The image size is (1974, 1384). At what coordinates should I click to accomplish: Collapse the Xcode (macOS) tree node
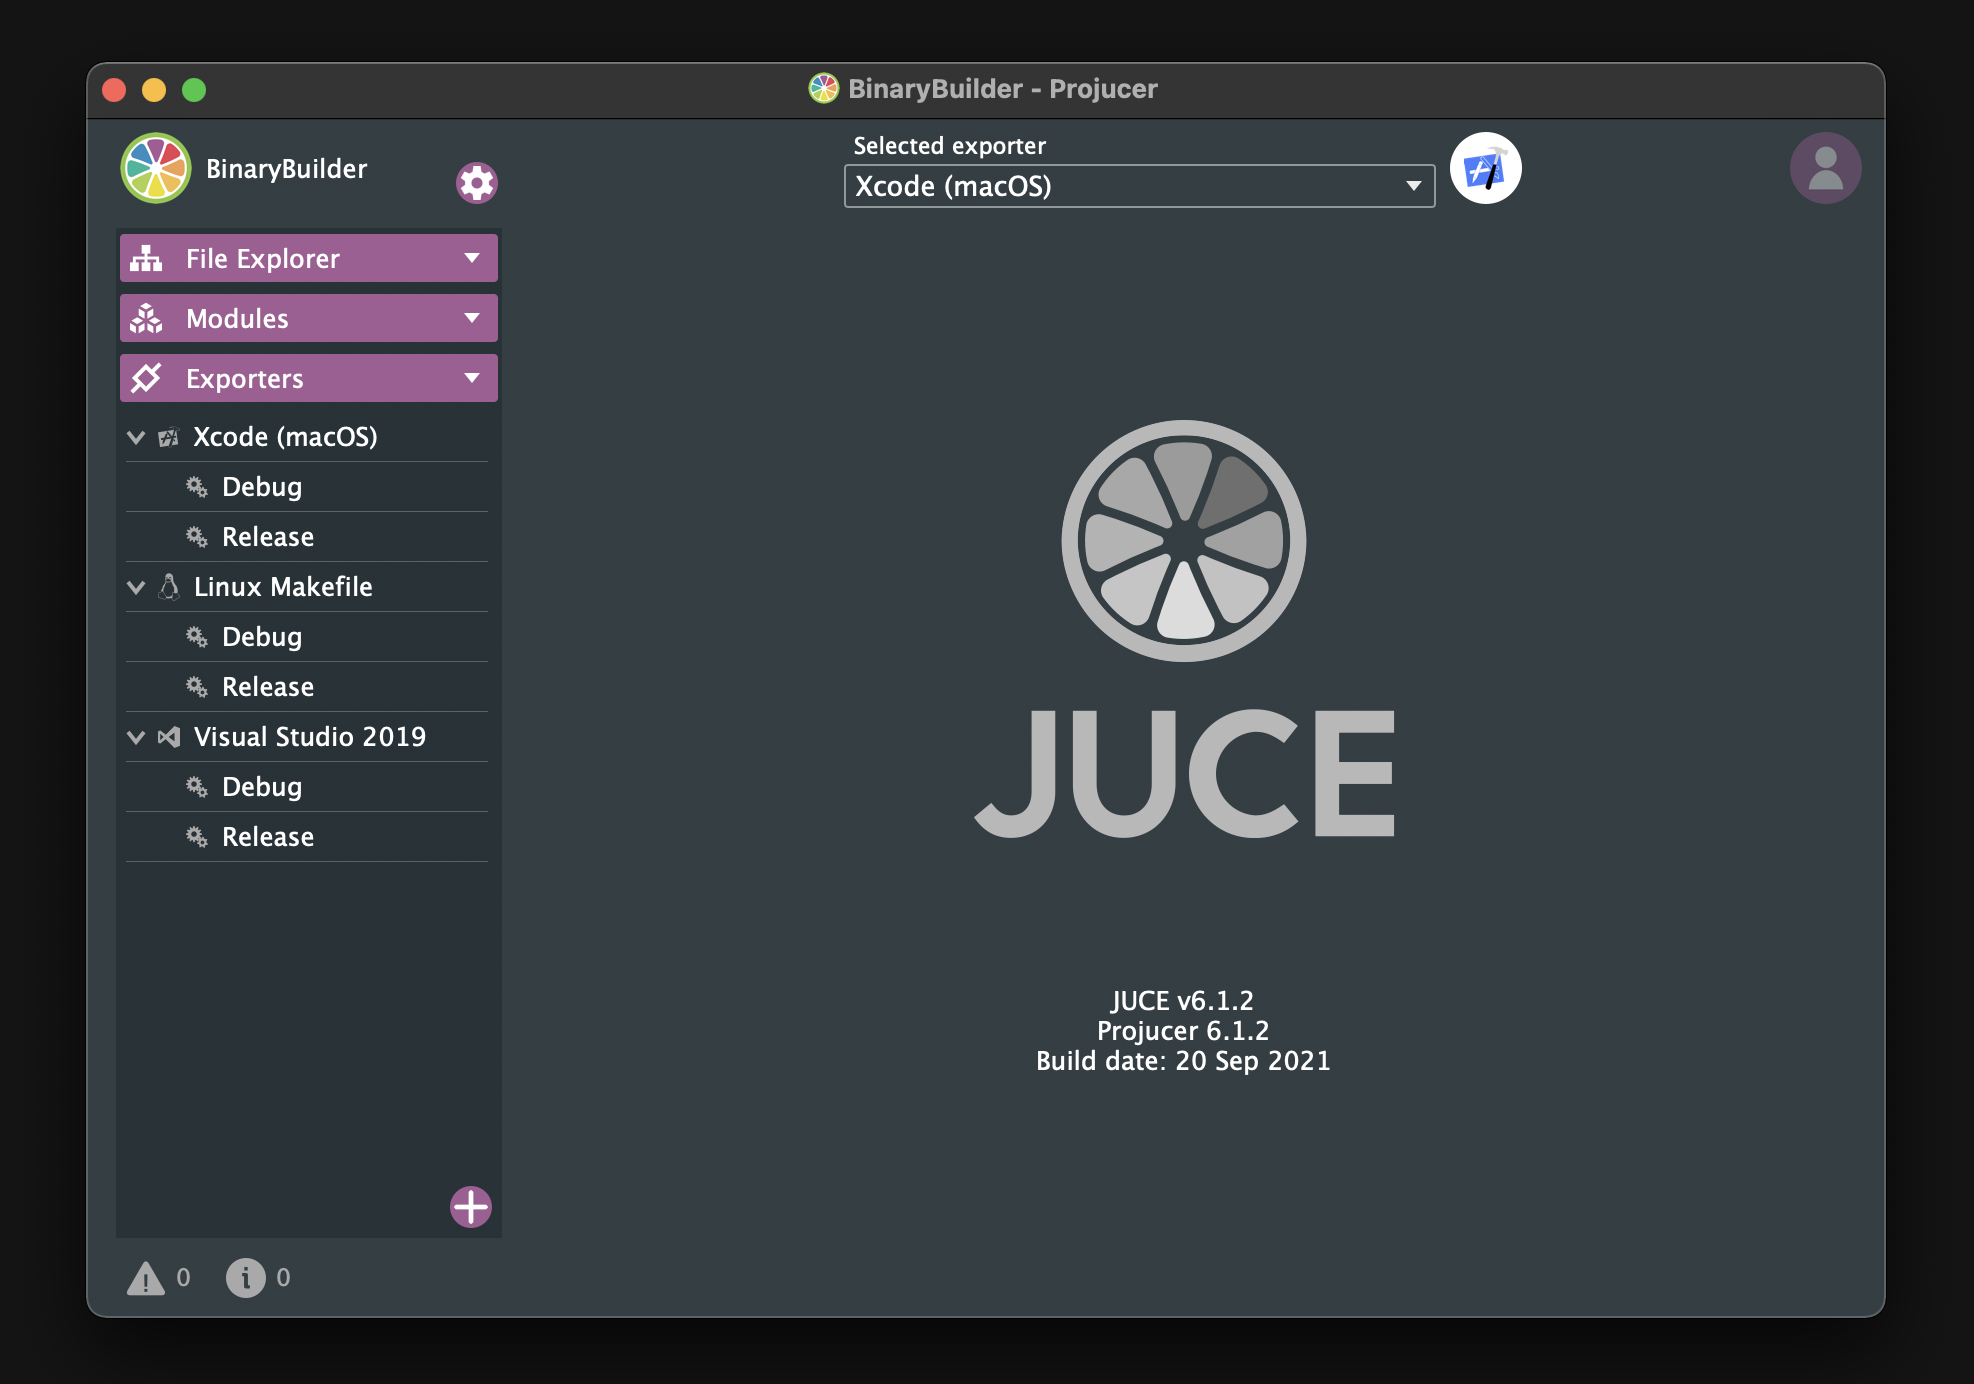136,437
